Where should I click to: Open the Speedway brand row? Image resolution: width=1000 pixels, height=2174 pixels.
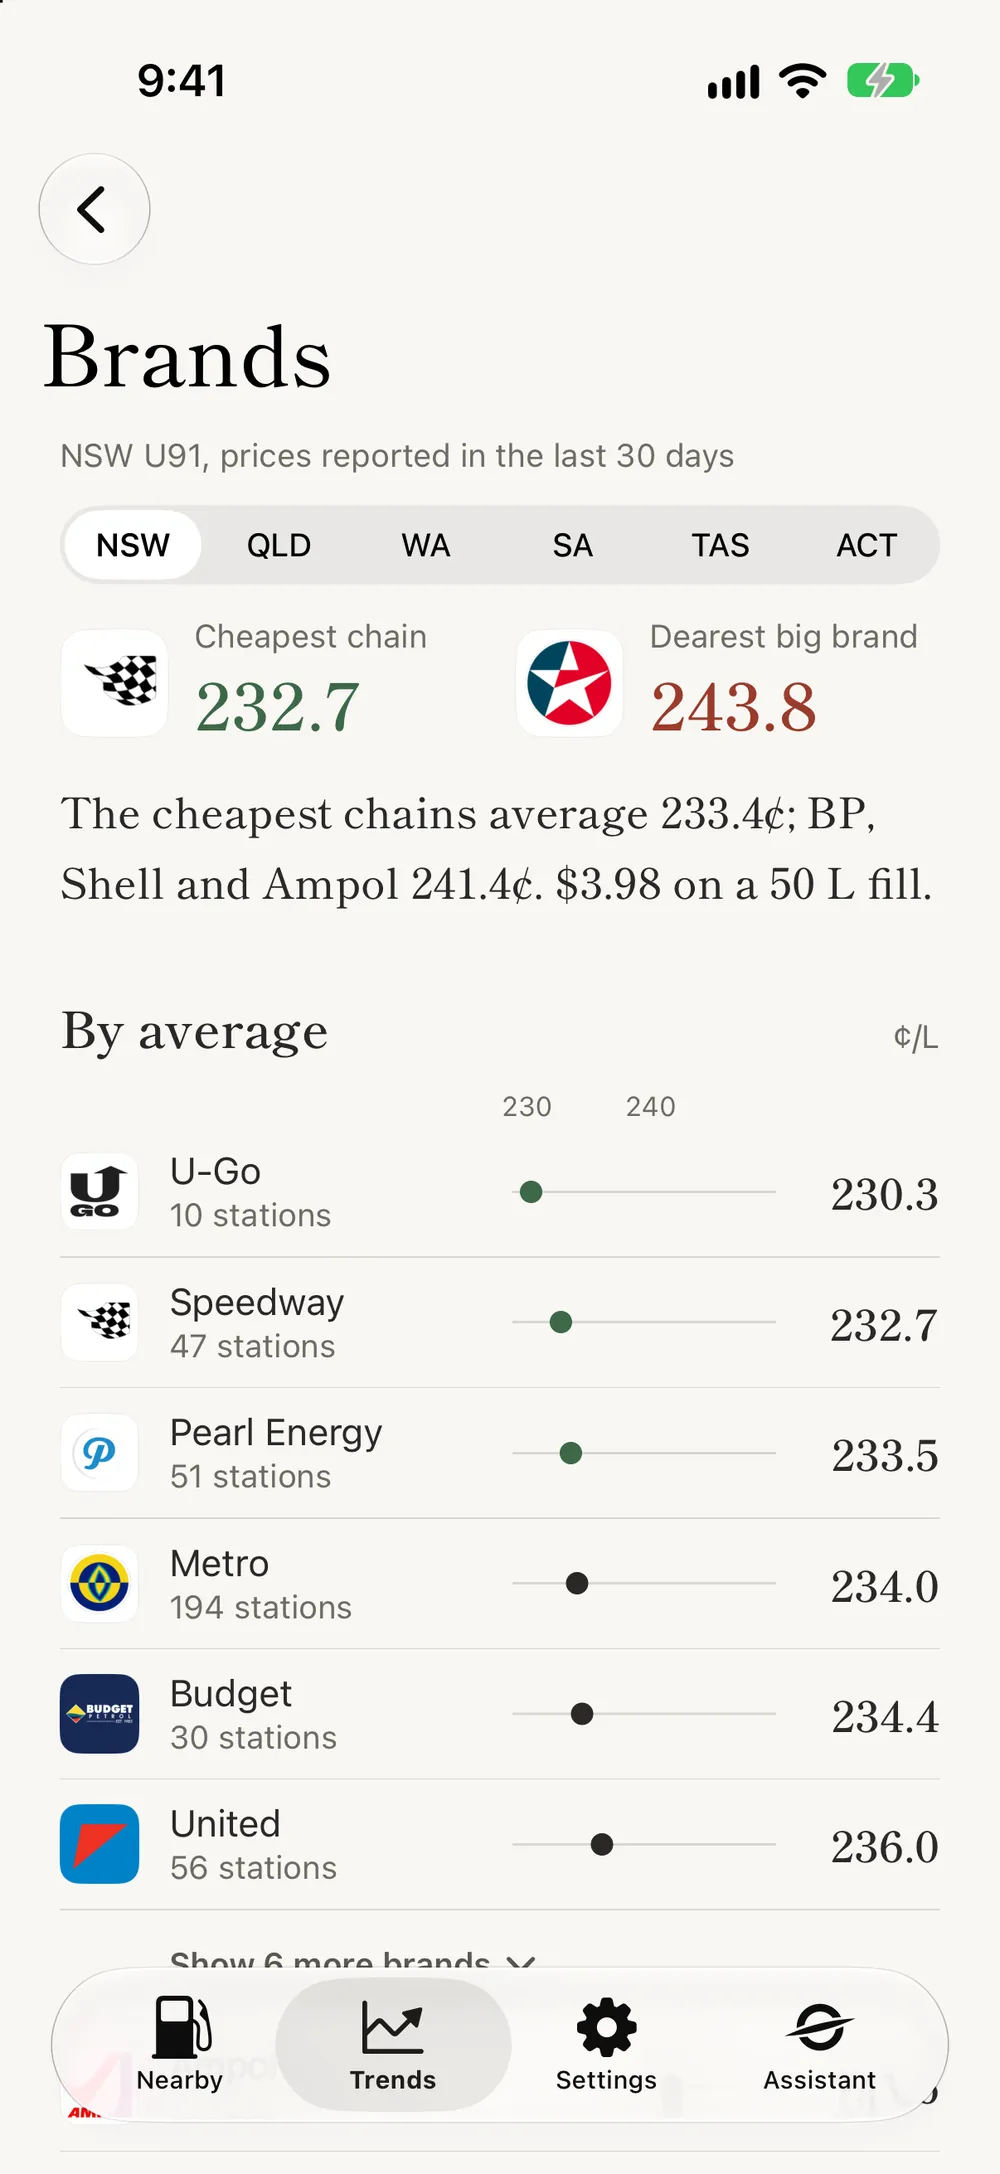(500, 1323)
